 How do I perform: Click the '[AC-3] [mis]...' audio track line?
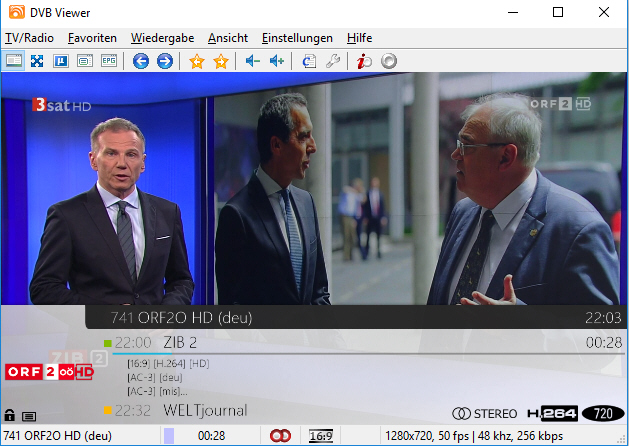(x=157, y=391)
